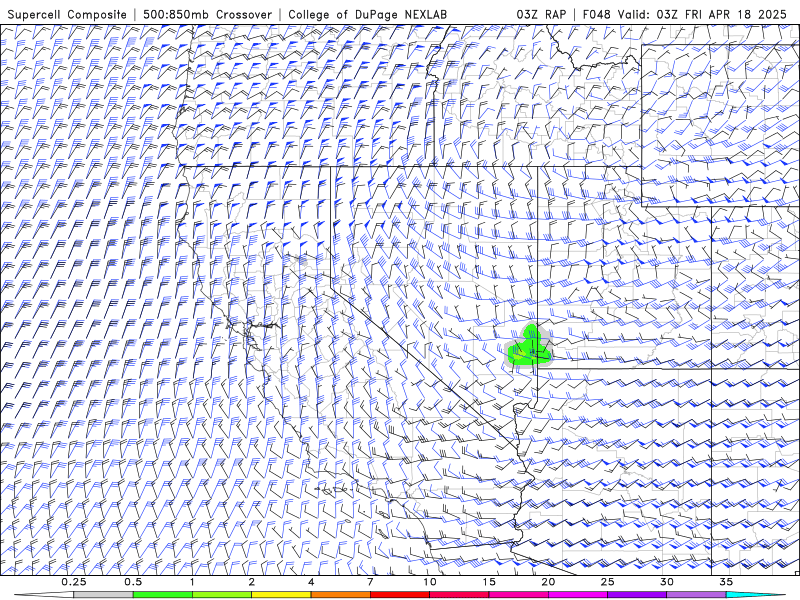Screen dimensions: 800x600
Task: Click the 0.5 legend value
Action: coord(133,582)
